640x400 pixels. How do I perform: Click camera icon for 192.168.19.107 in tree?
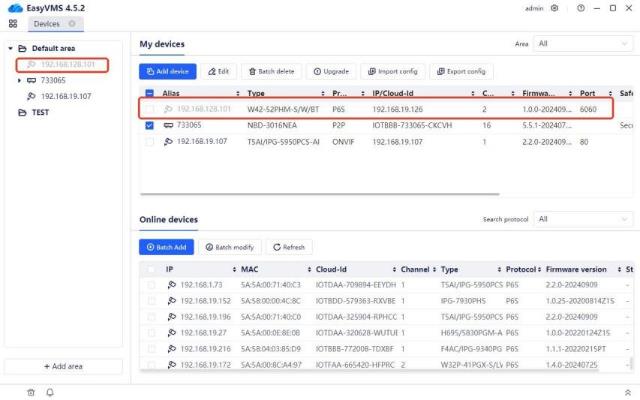(32, 96)
